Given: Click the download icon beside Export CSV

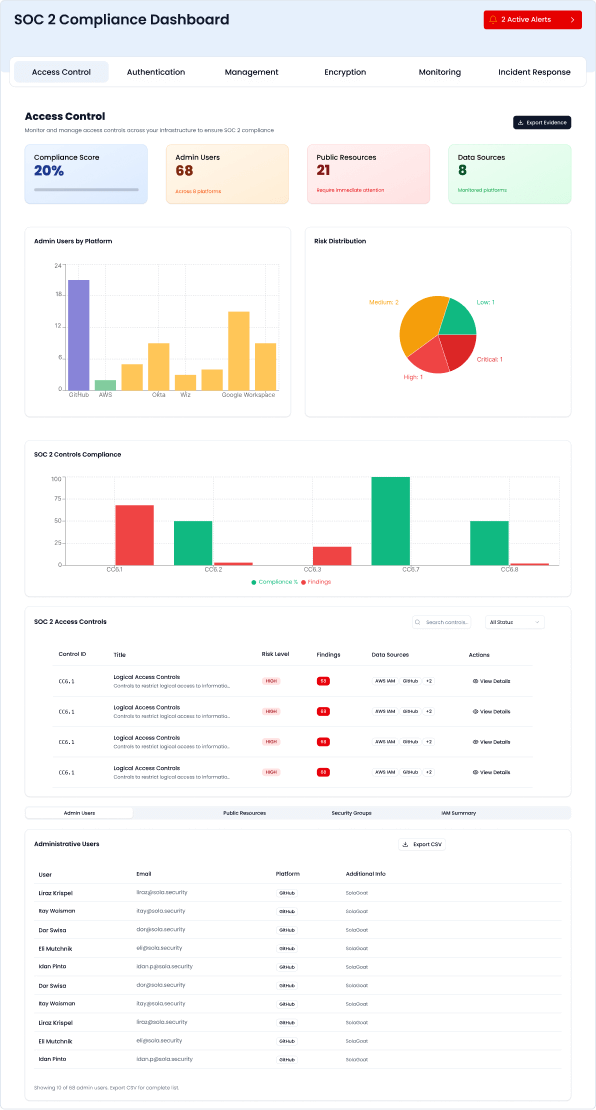Looking at the screenshot, I should 406,845.
